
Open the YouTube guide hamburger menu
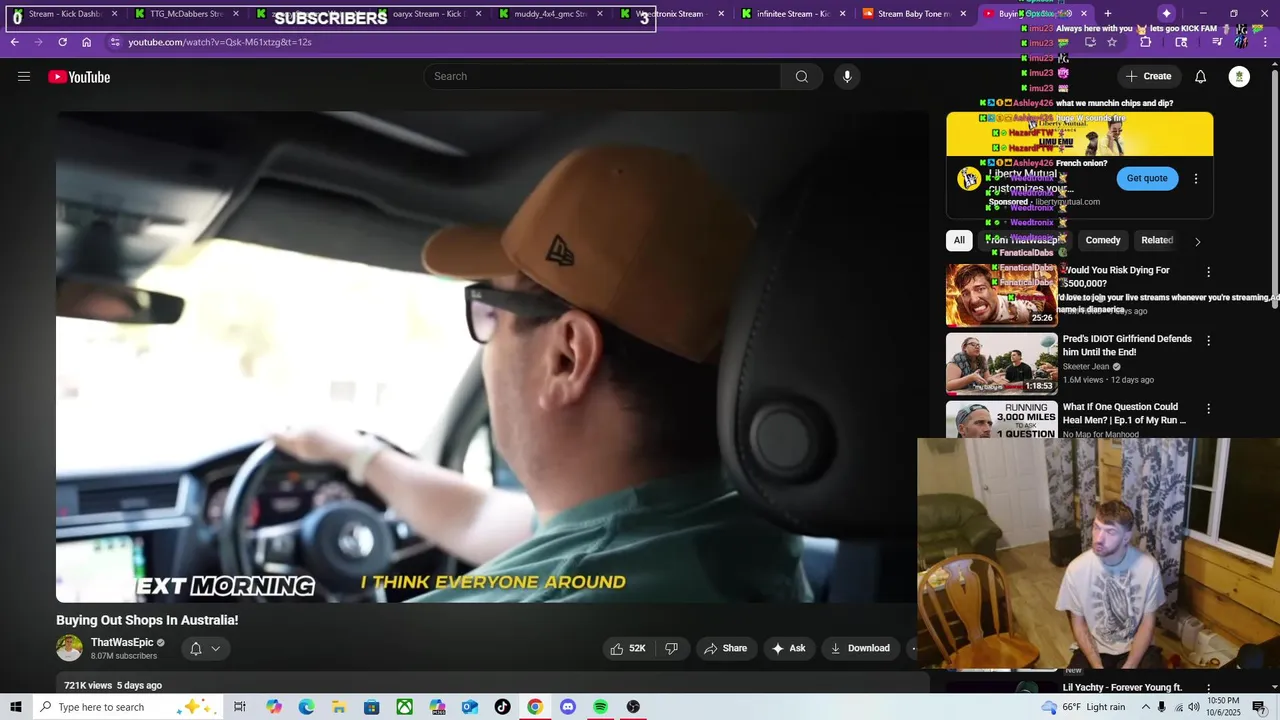(24, 77)
